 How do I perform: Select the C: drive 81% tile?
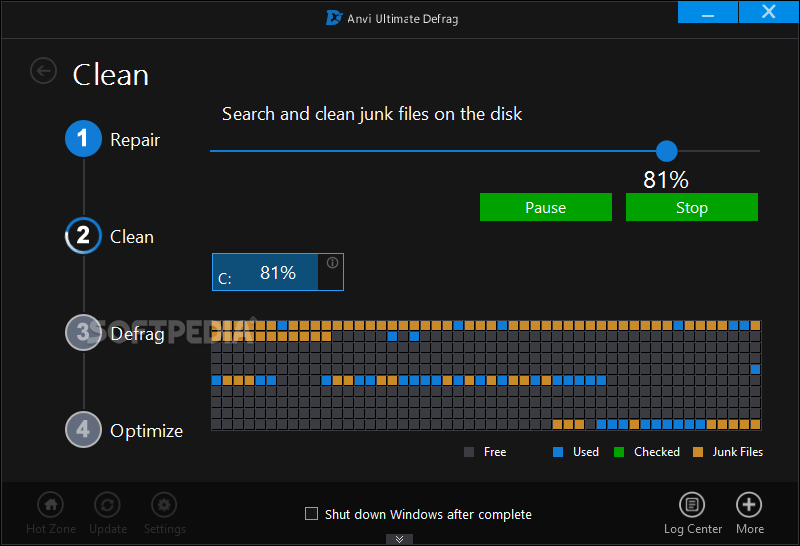tap(278, 272)
